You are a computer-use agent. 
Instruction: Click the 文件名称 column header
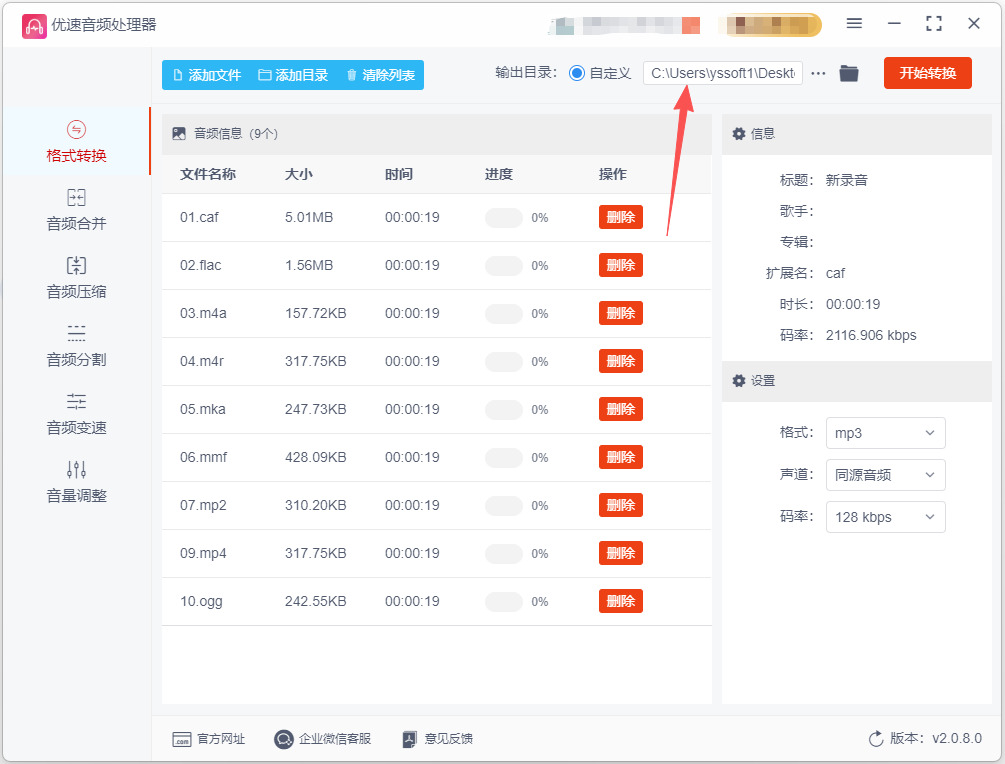point(208,174)
